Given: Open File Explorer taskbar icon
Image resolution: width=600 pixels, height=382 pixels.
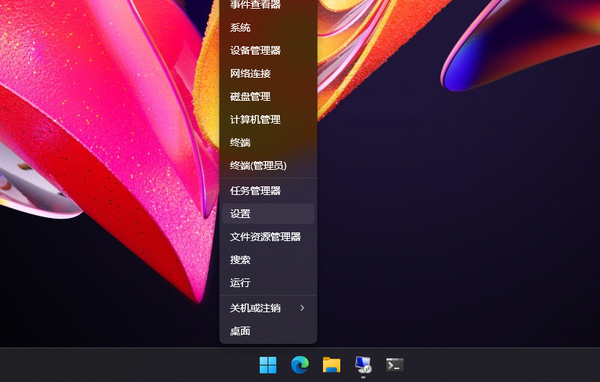Looking at the screenshot, I should click(331, 365).
